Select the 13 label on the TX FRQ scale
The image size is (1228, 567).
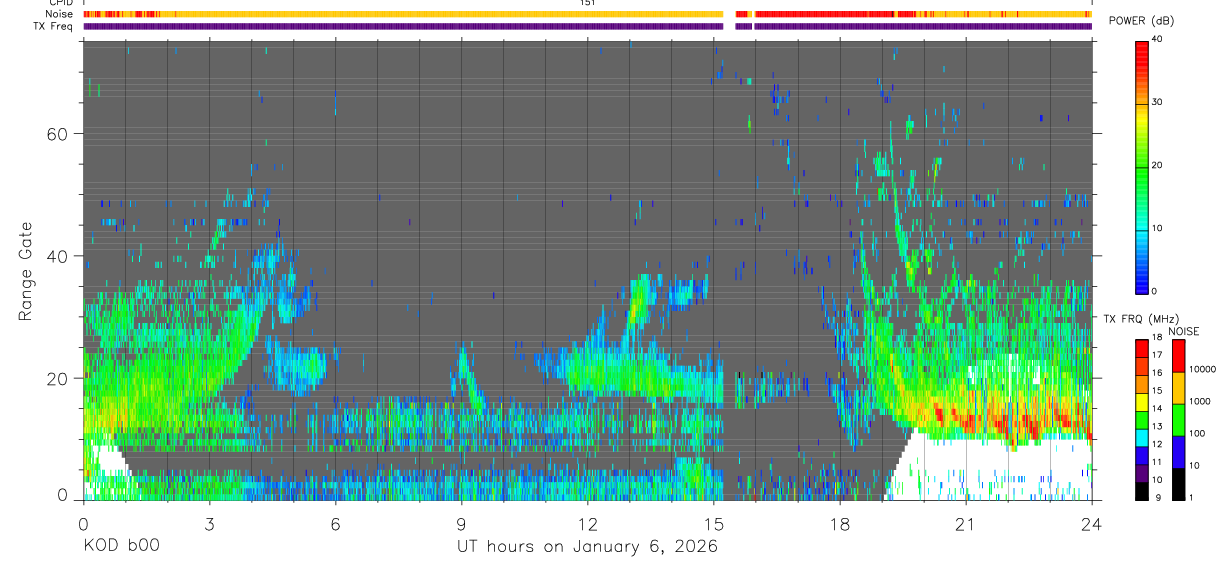click(x=1158, y=426)
